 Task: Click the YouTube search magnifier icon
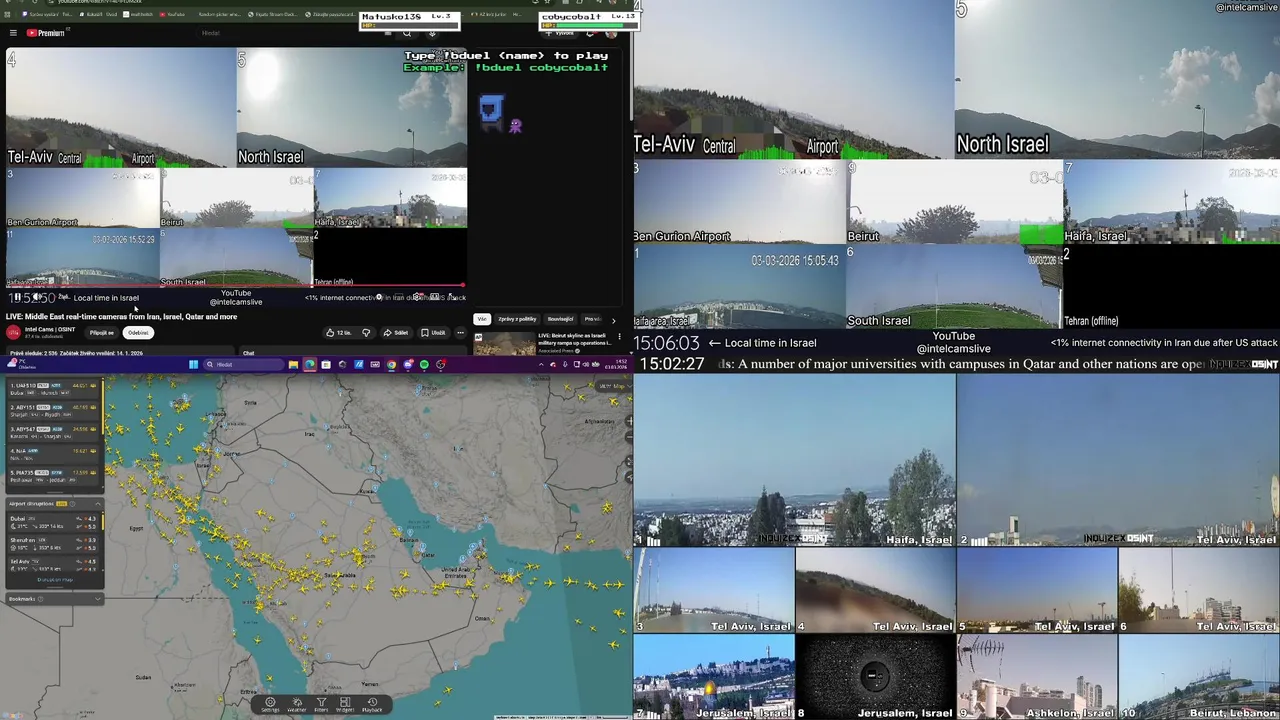(x=407, y=33)
